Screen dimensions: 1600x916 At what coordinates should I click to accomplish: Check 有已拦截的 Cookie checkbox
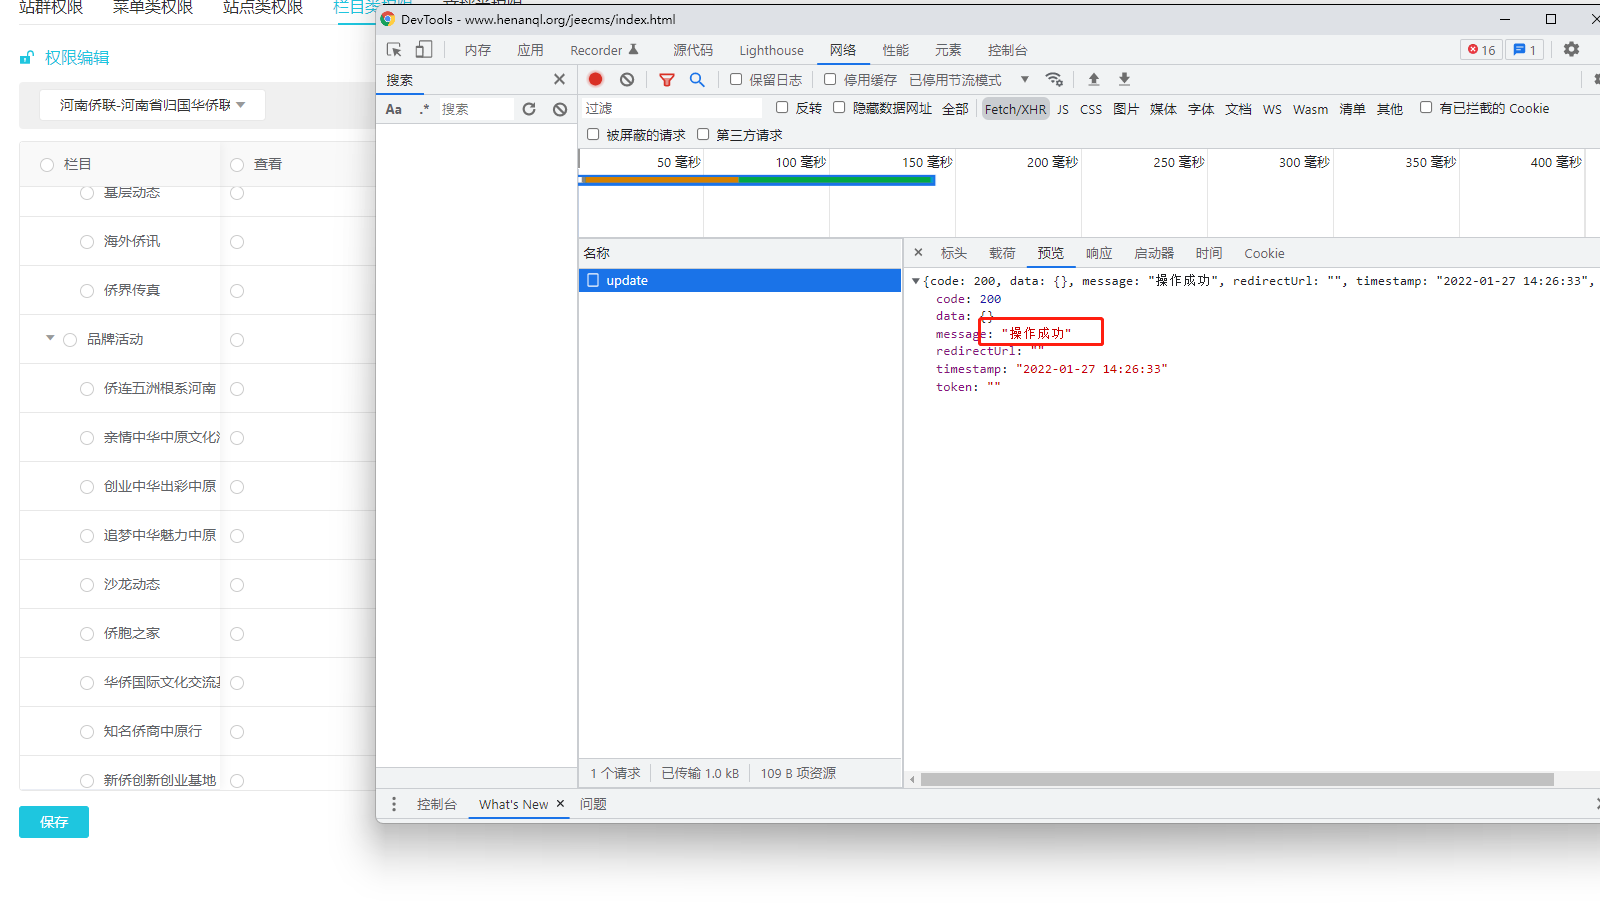[1426, 107]
